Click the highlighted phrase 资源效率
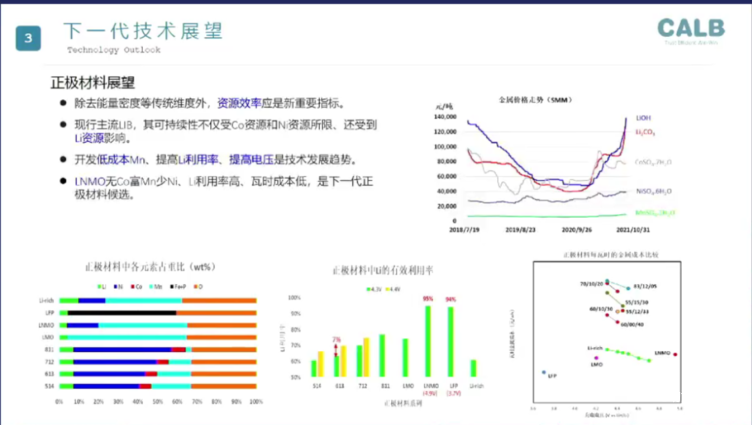Image resolution: width=752 pixels, height=425 pixels. (x=239, y=103)
